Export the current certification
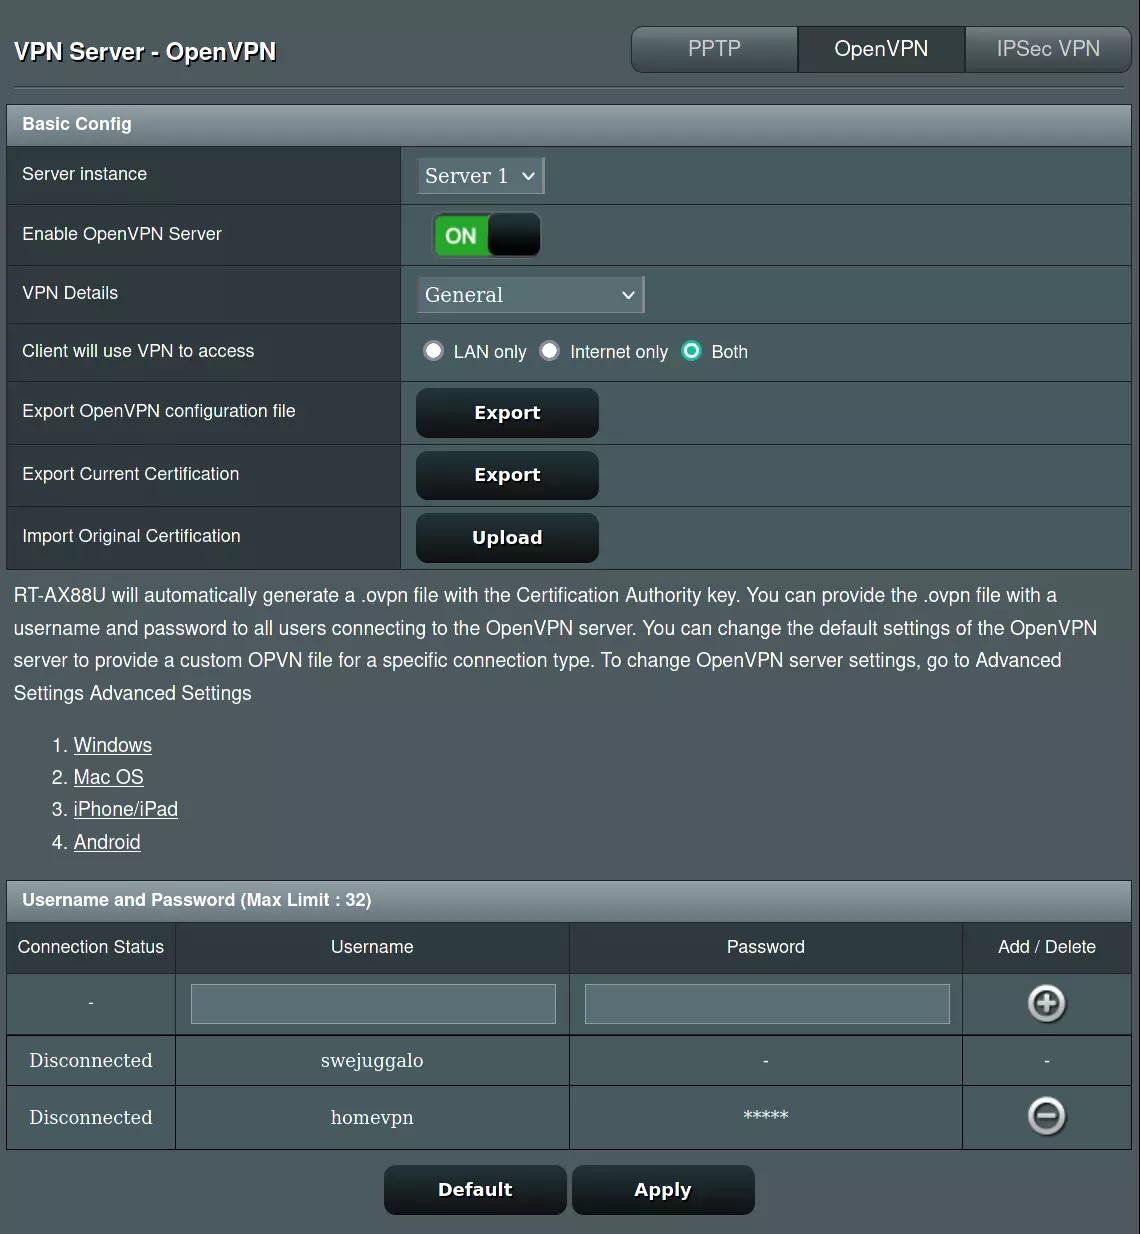Image resolution: width=1140 pixels, height=1234 pixels. [507, 475]
